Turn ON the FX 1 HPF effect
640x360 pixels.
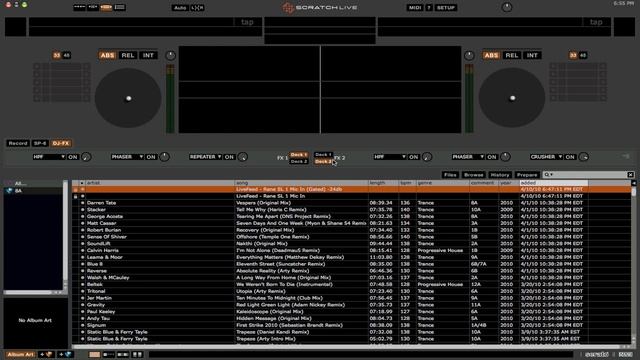click(x=73, y=157)
